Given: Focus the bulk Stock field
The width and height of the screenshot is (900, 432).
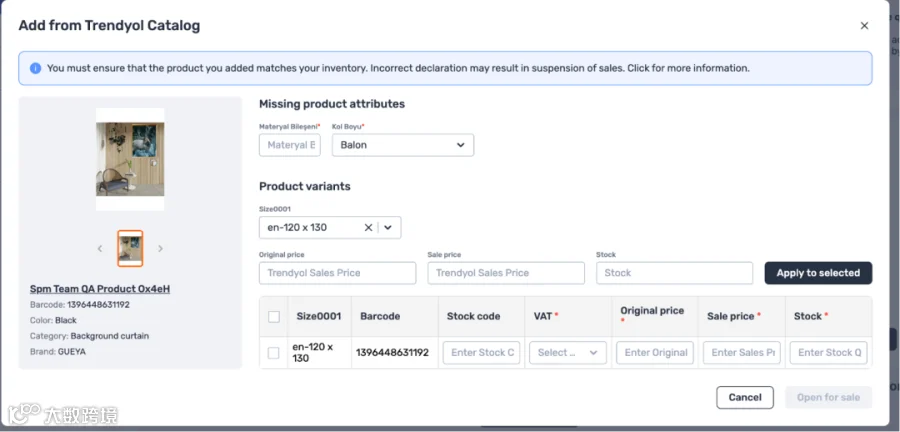Looking at the screenshot, I should (674, 273).
